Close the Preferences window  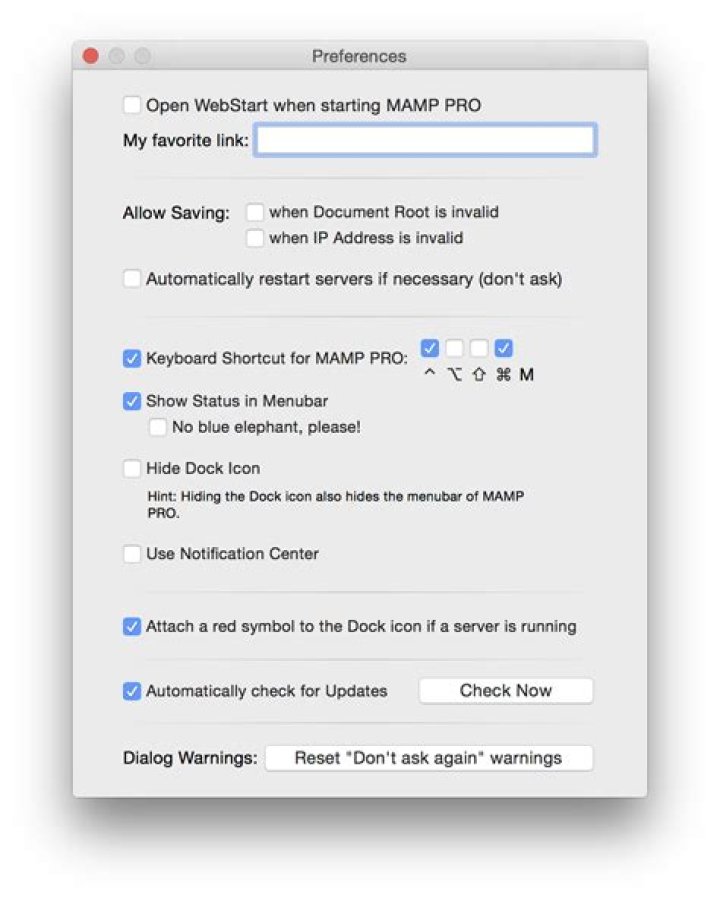(x=91, y=56)
